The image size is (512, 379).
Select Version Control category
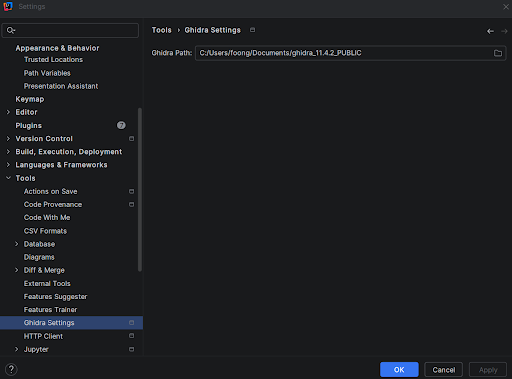44,139
